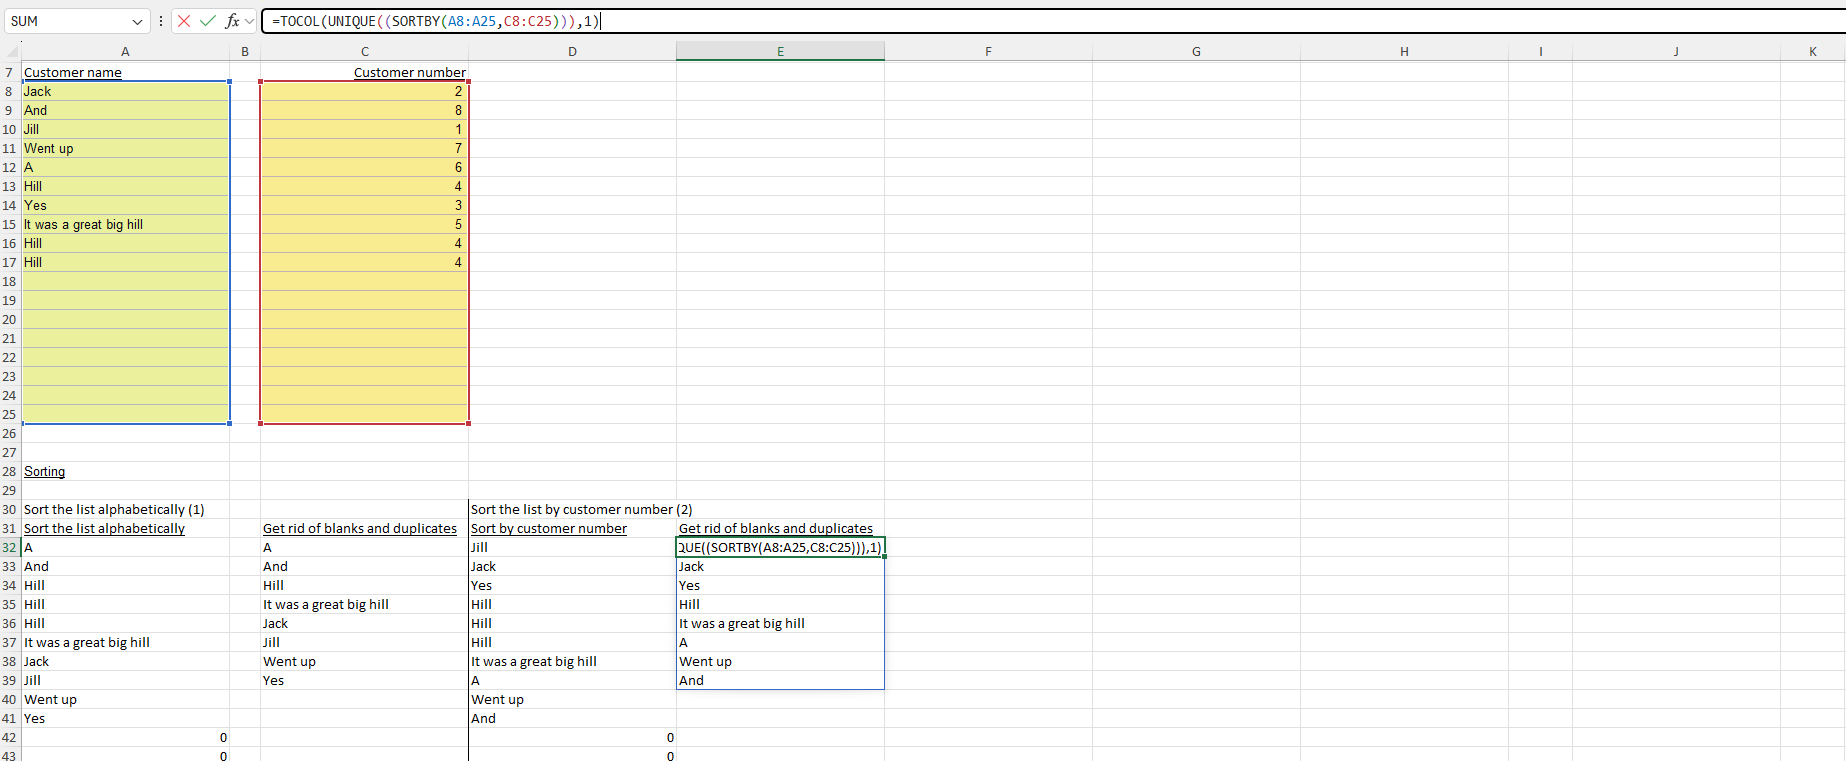Click the cell 'It was a great big hill' in column A row 15
This screenshot has width=1846, height=761.
coord(125,224)
